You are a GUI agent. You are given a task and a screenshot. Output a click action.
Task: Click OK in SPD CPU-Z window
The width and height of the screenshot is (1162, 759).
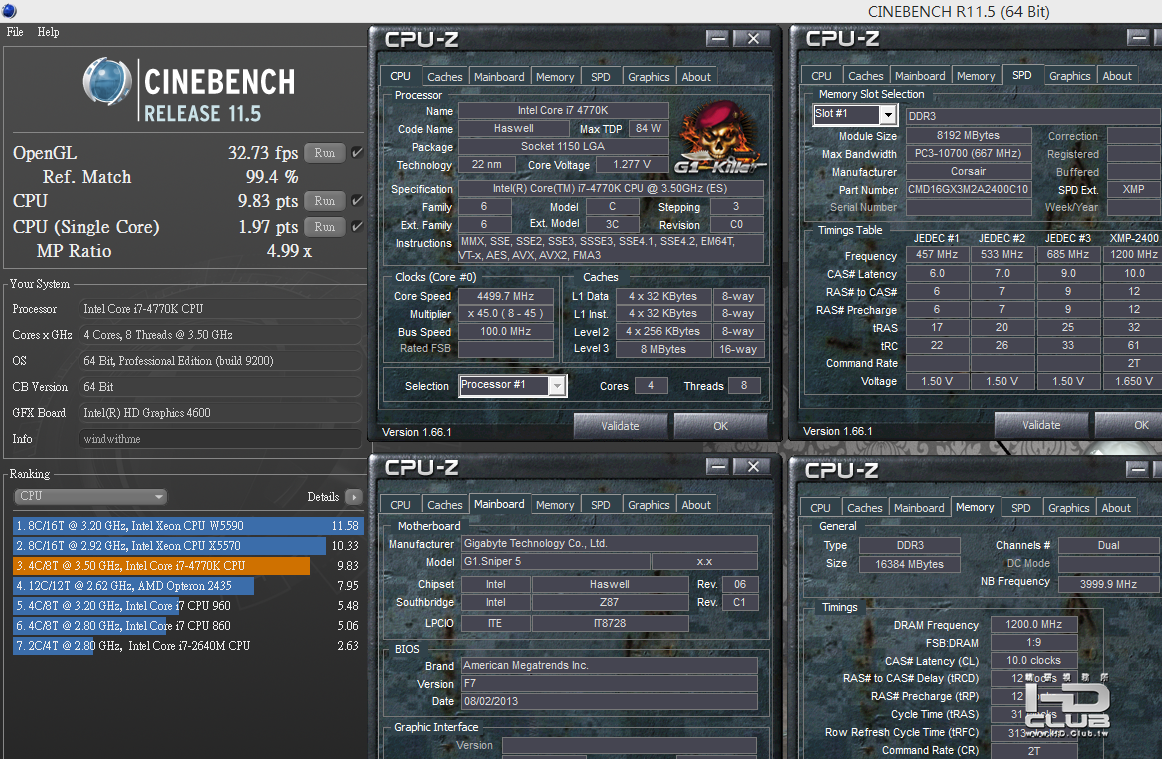[x=1129, y=425]
